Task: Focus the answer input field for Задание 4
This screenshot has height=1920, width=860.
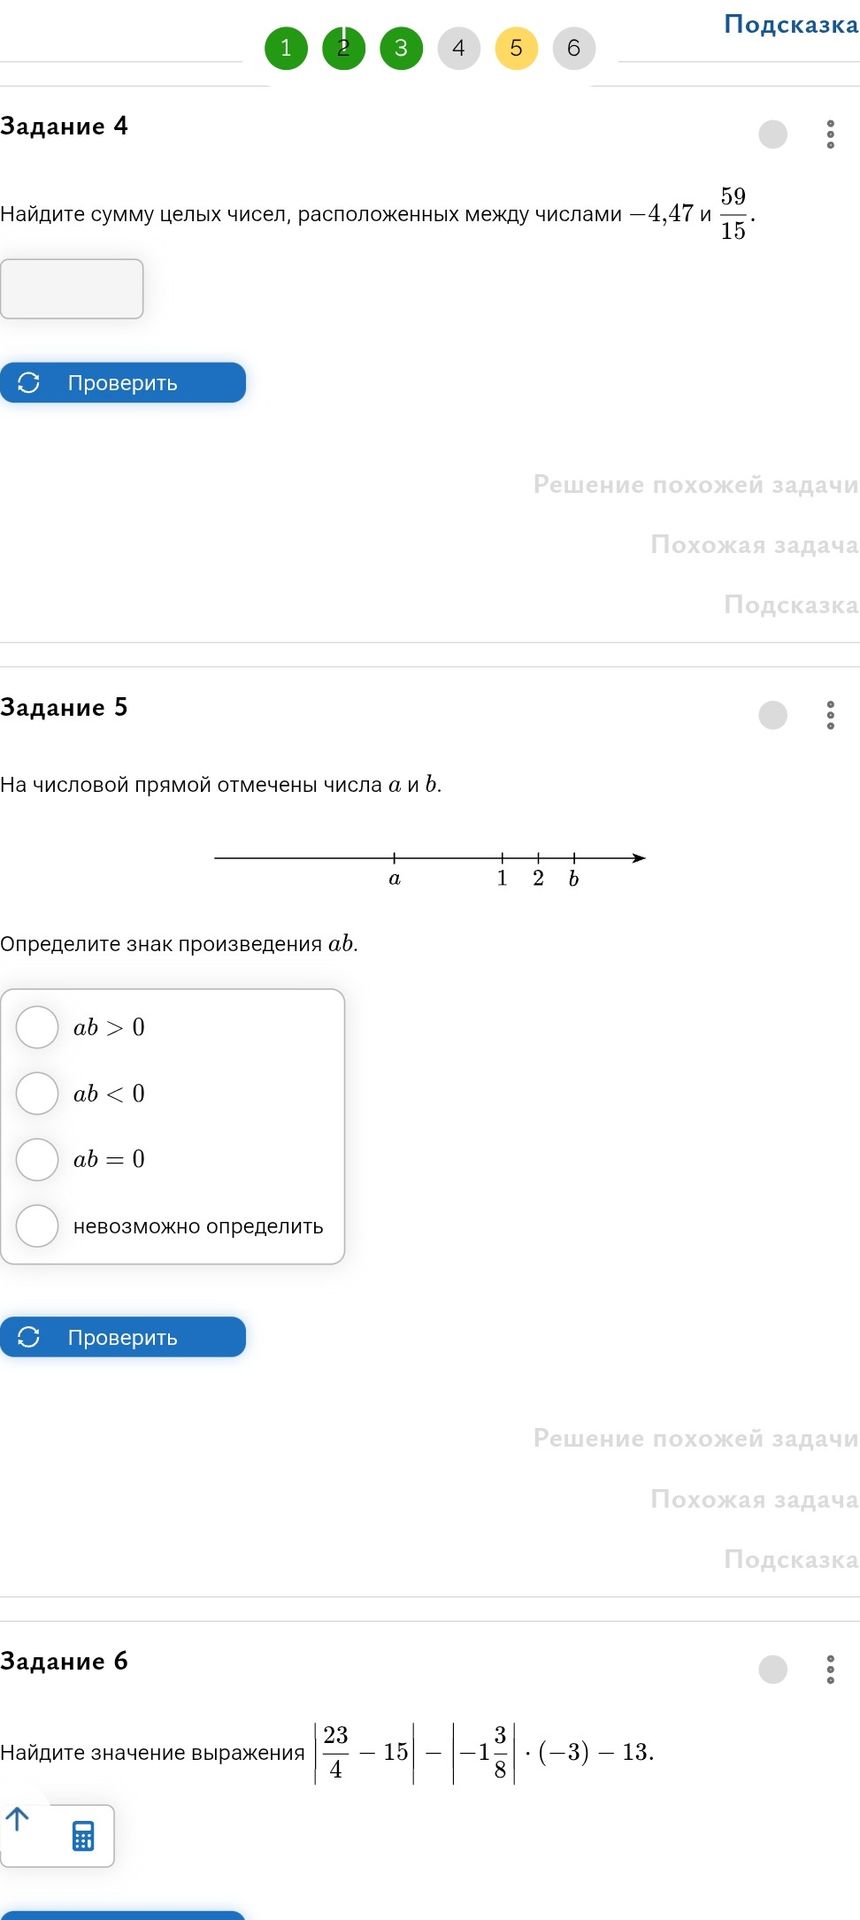Action: coord(72,289)
